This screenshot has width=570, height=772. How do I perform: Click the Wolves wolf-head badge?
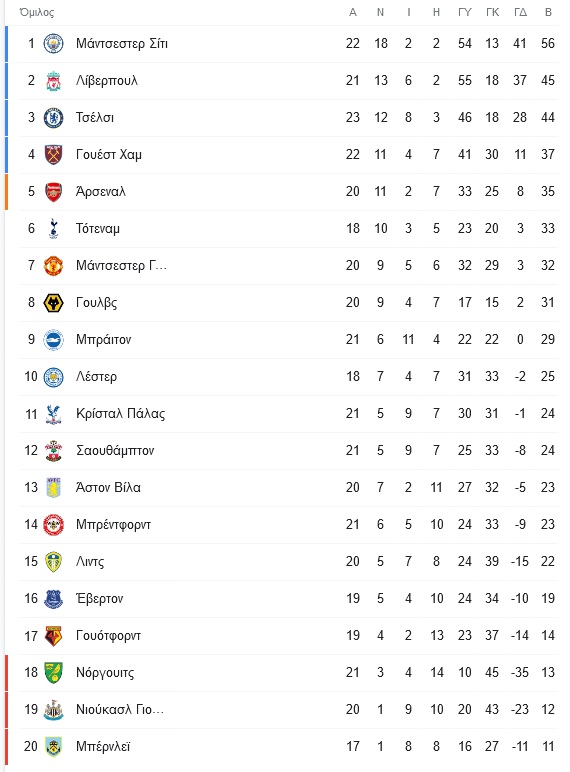click(x=53, y=303)
